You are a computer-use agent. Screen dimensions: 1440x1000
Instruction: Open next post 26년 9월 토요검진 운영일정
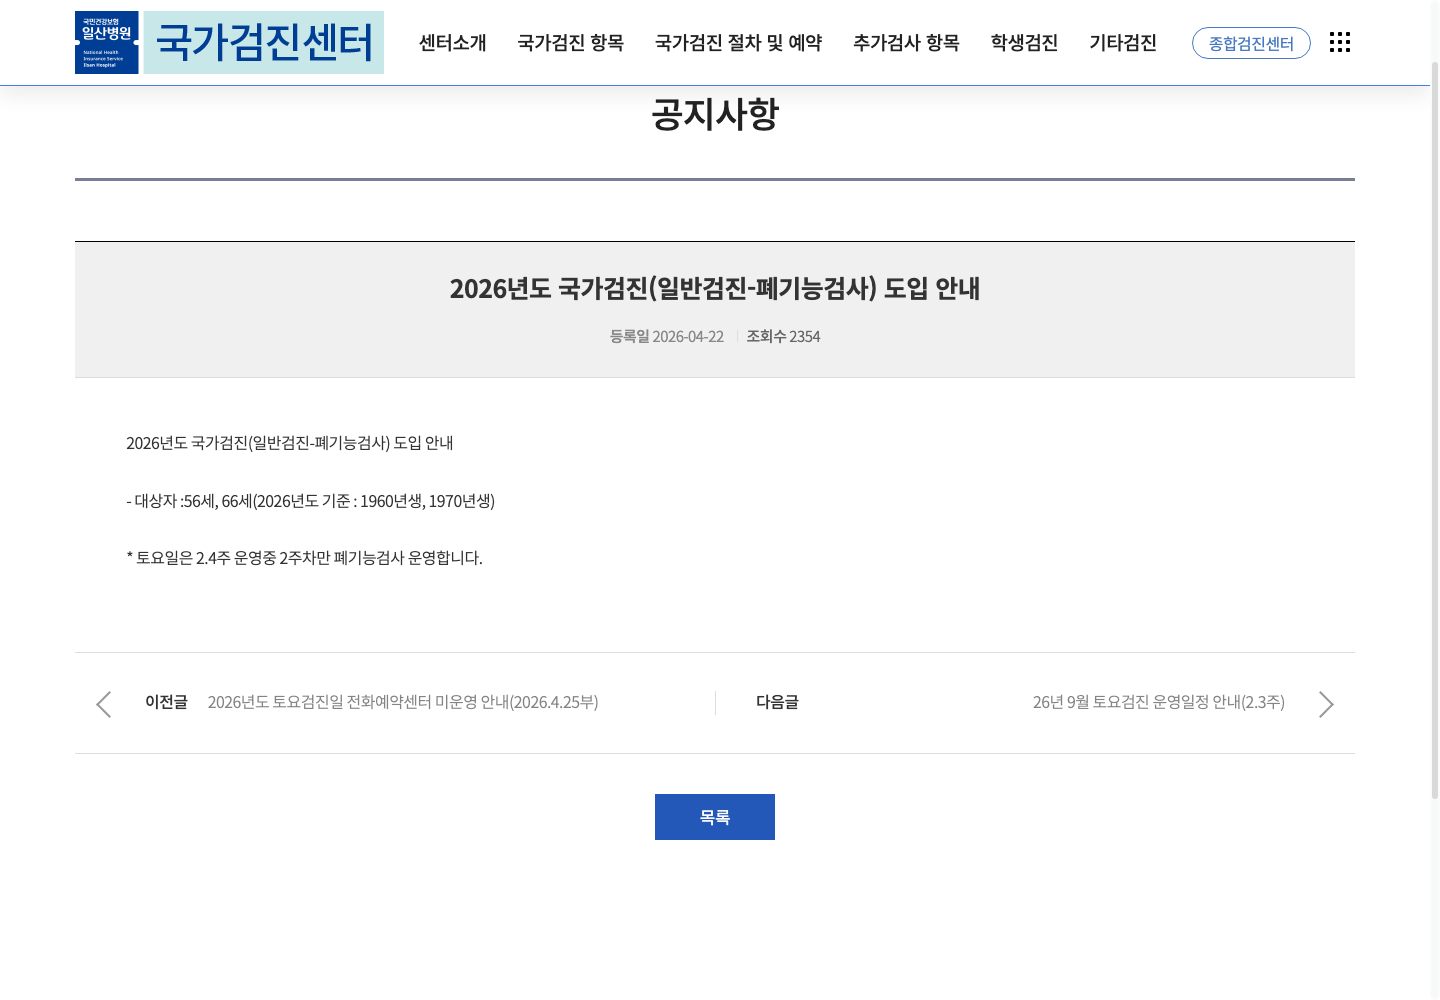[1159, 702]
